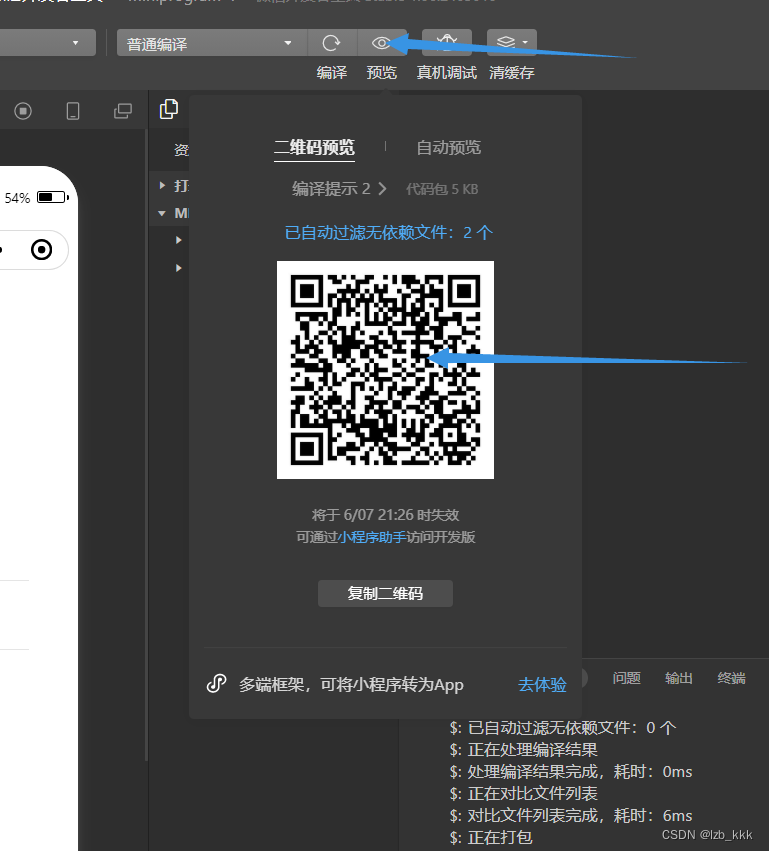Click the simulator 54% battery text

pyautogui.click(x=17, y=198)
